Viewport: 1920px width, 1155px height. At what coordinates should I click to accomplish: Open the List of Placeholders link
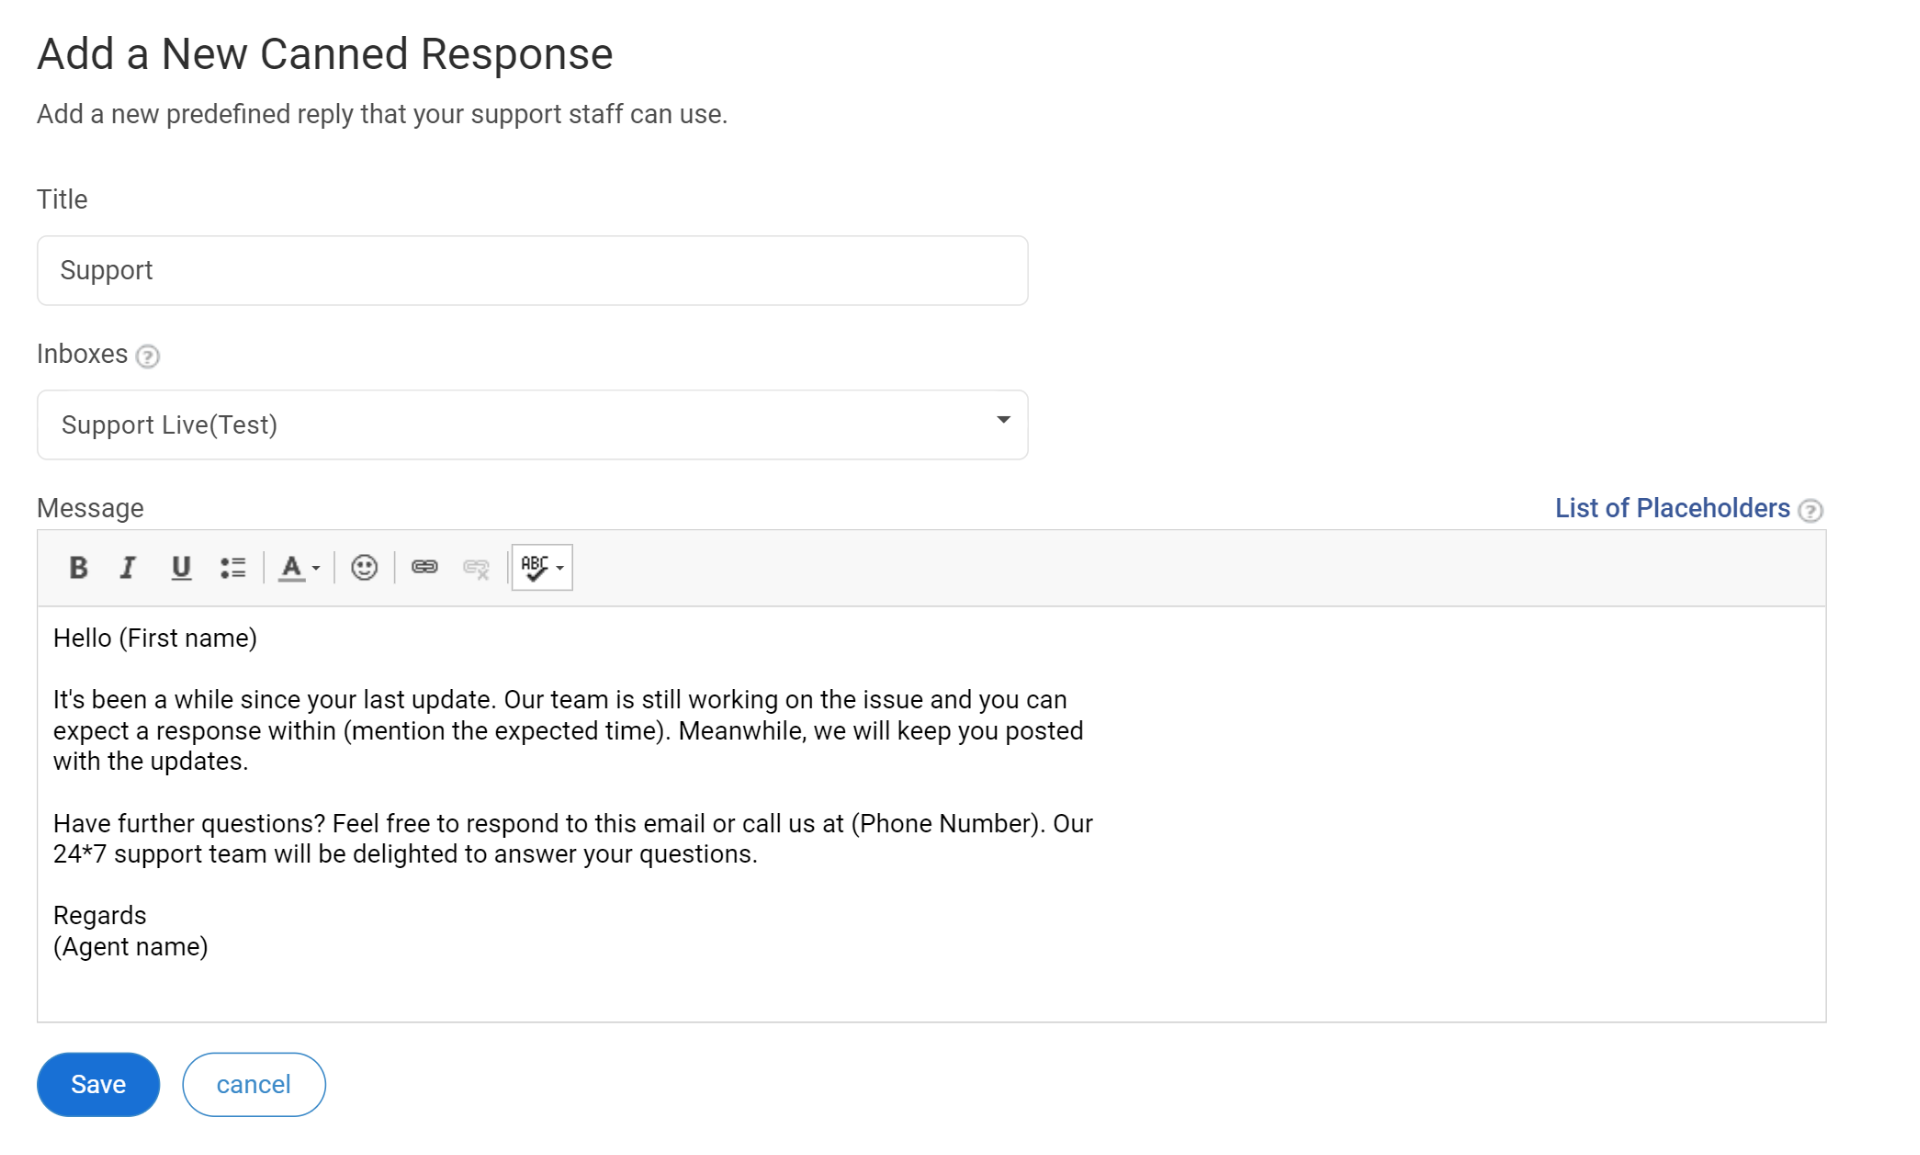tap(1671, 508)
